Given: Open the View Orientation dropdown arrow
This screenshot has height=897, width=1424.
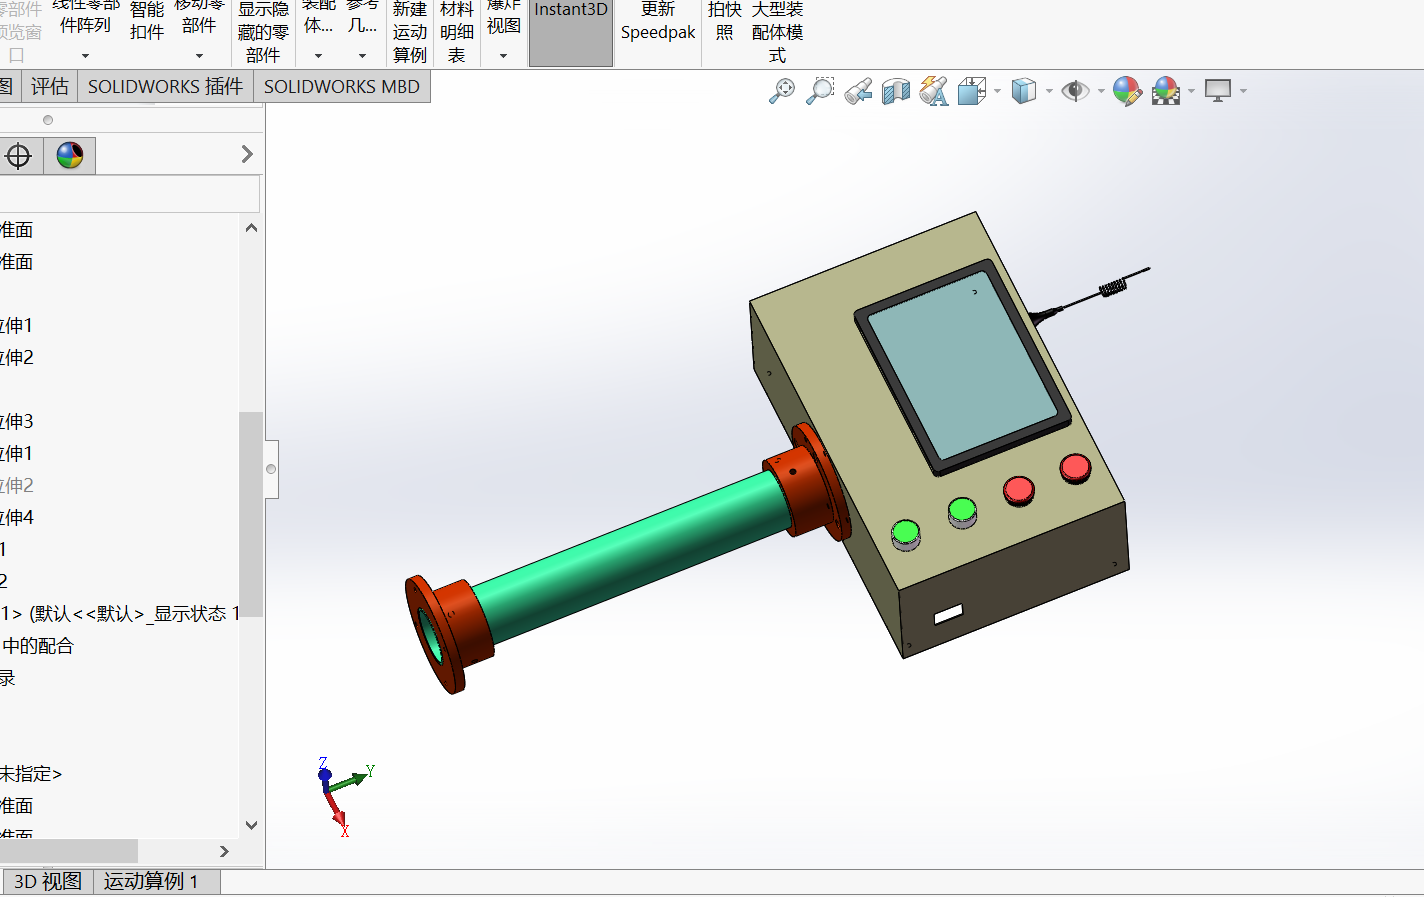Looking at the screenshot, I should click(x=997, y=92).
